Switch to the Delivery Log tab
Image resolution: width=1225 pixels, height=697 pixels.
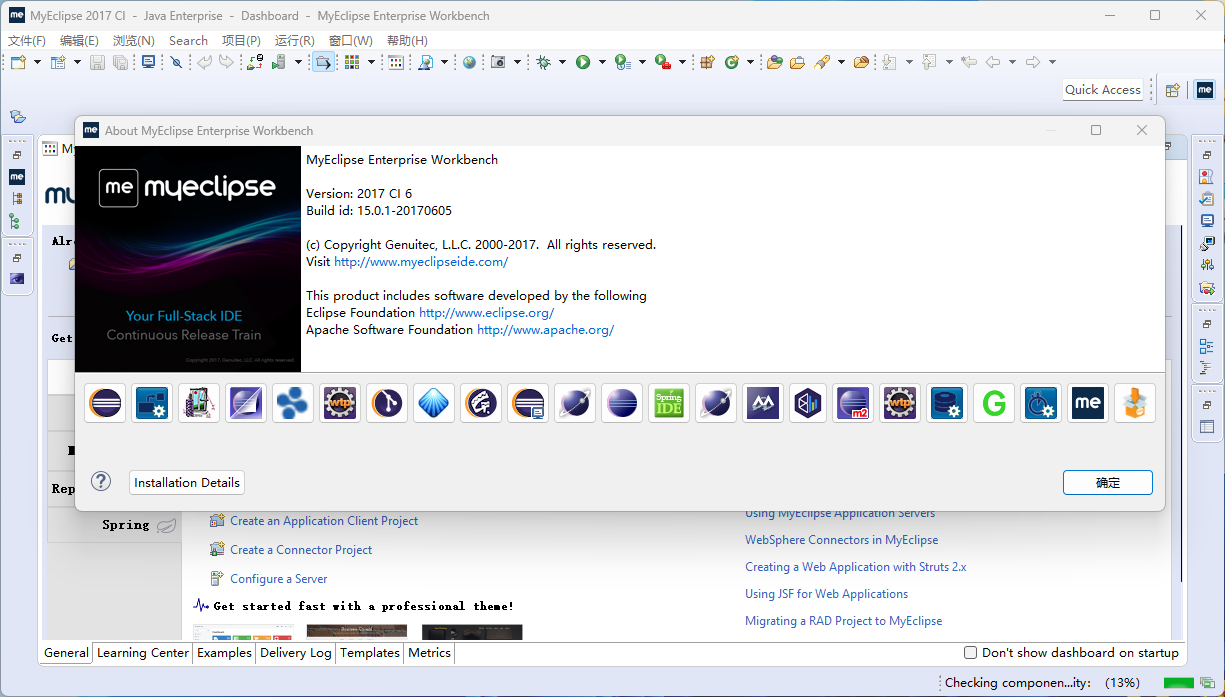(x=296, y=652)
